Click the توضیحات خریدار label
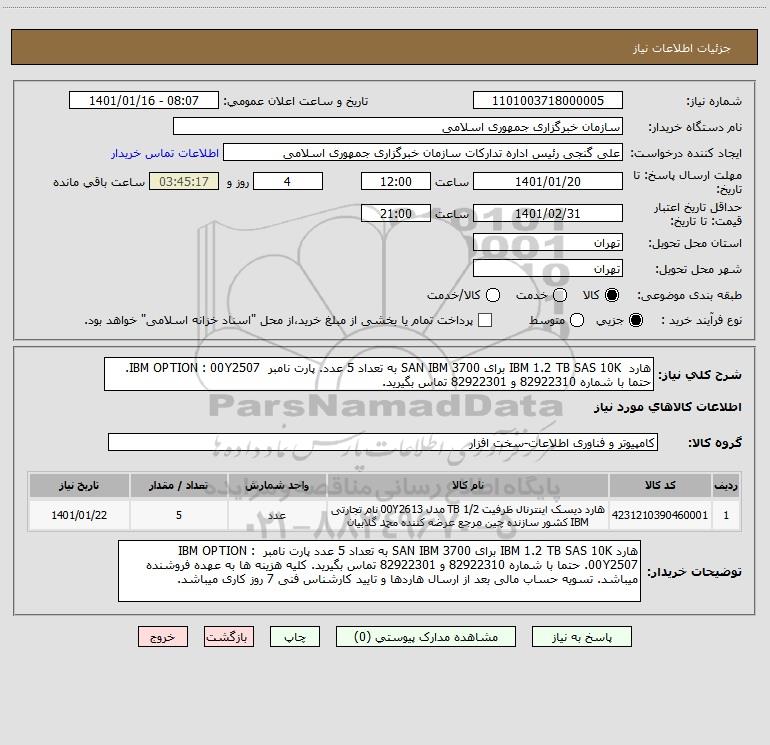 pos(694,572)
